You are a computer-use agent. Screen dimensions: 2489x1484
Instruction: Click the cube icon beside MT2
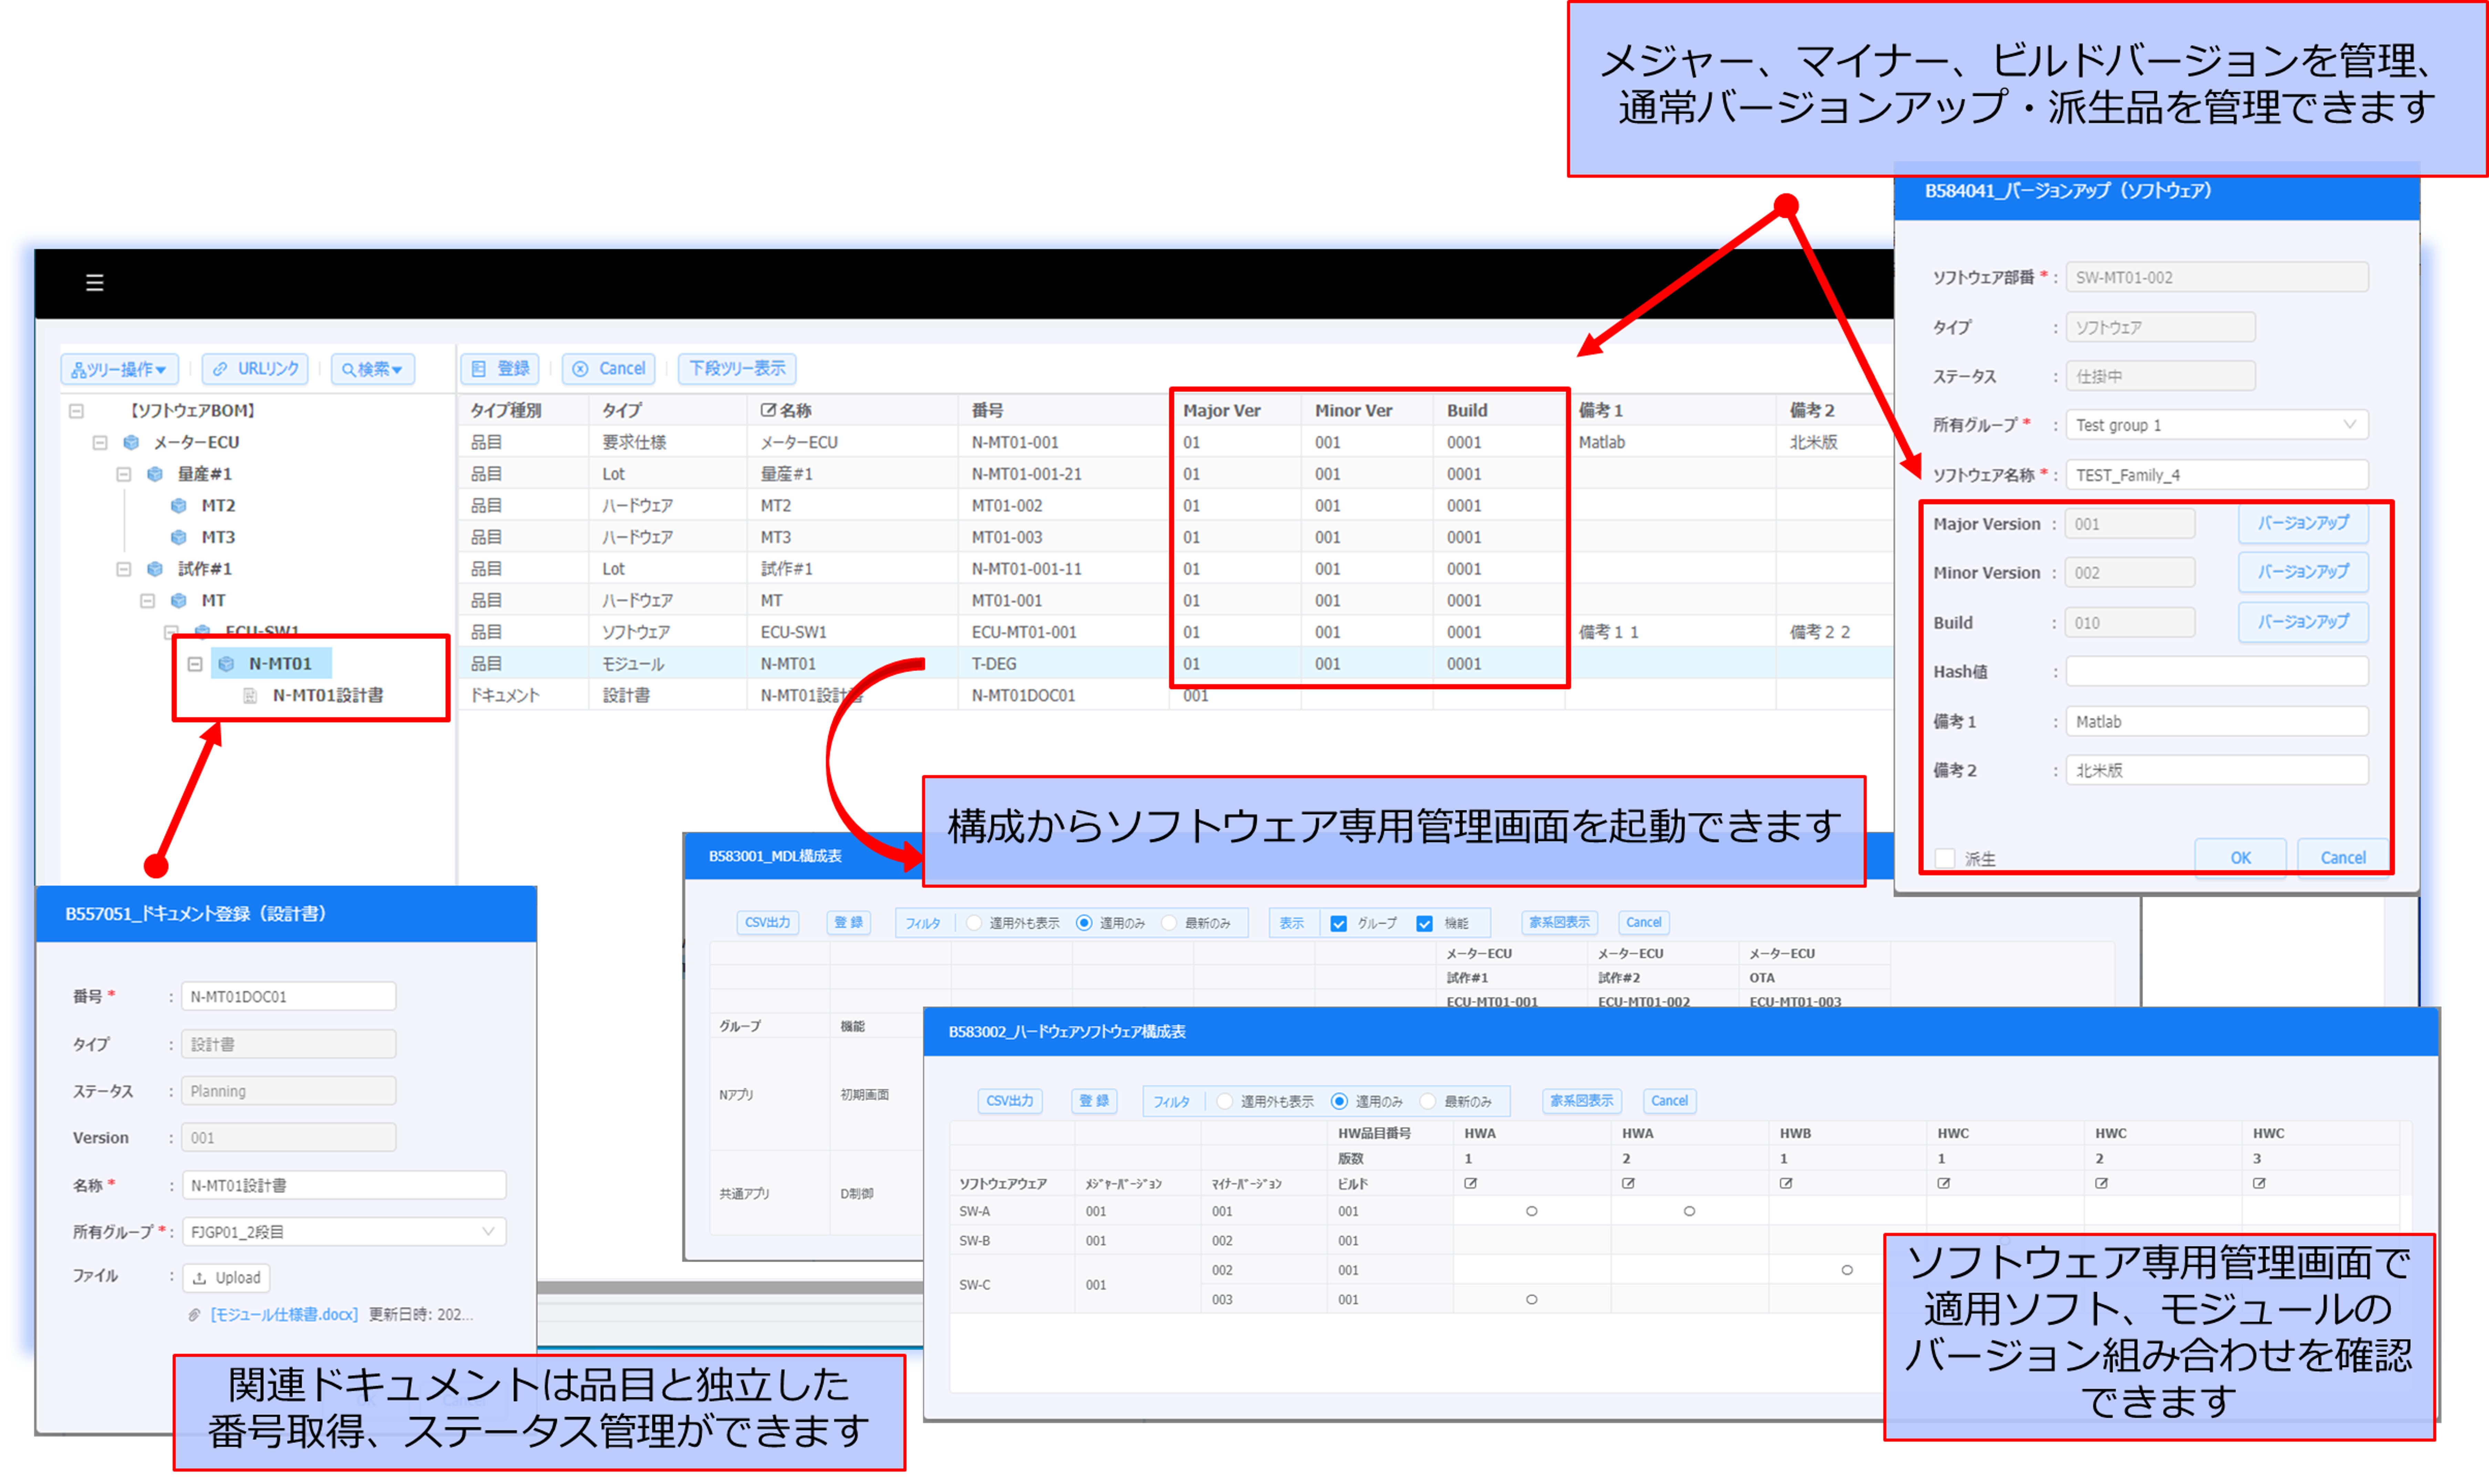coord(179,506)
